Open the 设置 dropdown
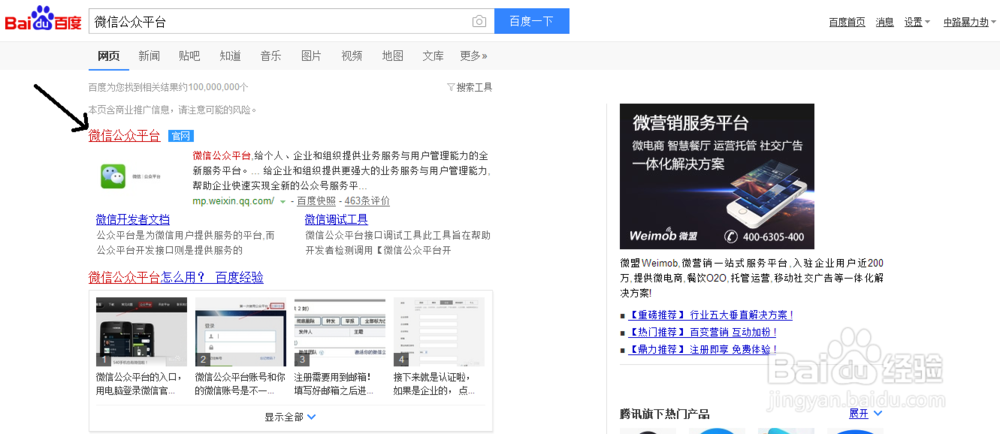This screenshot has width=1000, height=434. pos(917,22)
